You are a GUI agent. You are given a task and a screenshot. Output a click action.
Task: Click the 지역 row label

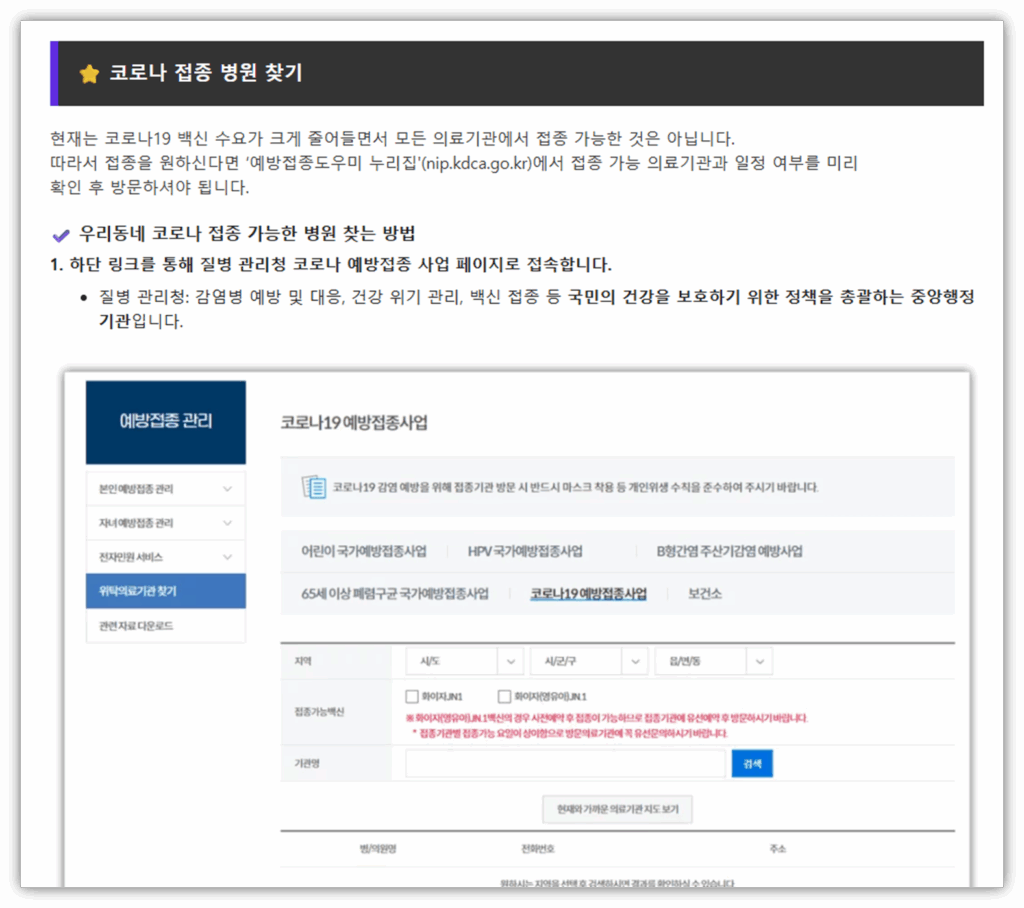point(303,661)
